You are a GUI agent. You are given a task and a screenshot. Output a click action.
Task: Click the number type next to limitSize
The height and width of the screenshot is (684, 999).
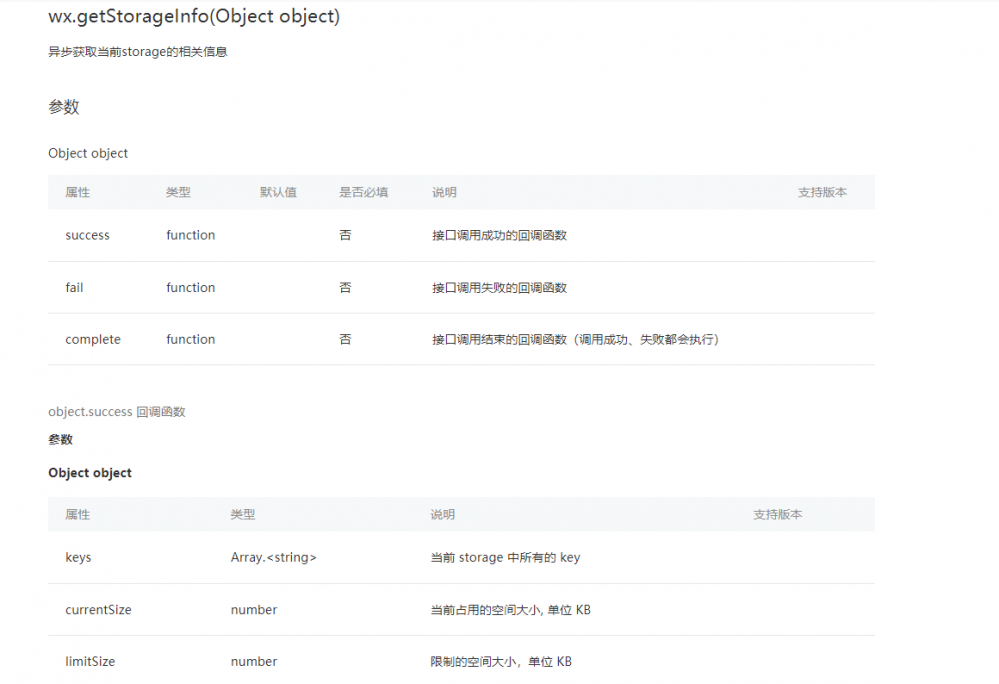coord(254,661)
